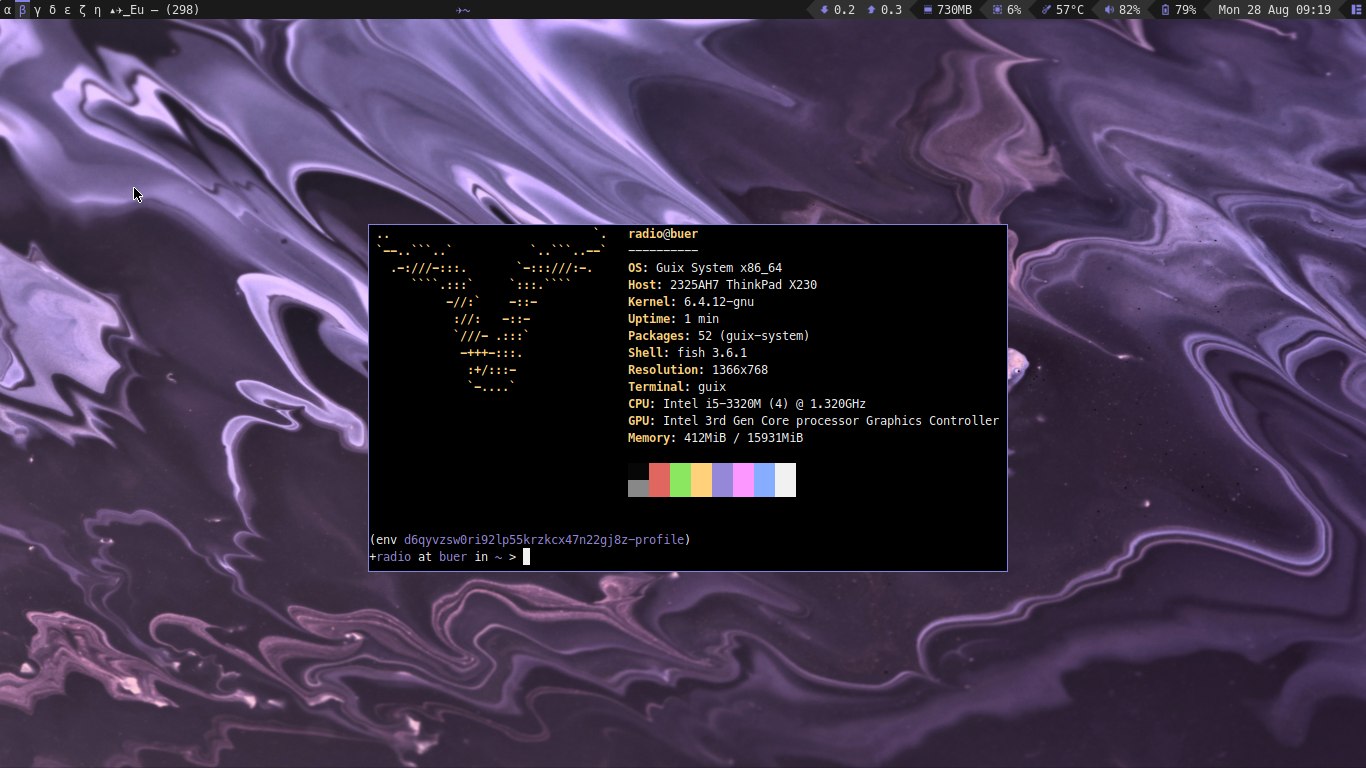Click the volume speaker icon
This screenshot has width=1366, height=768.
(1109, 10)
